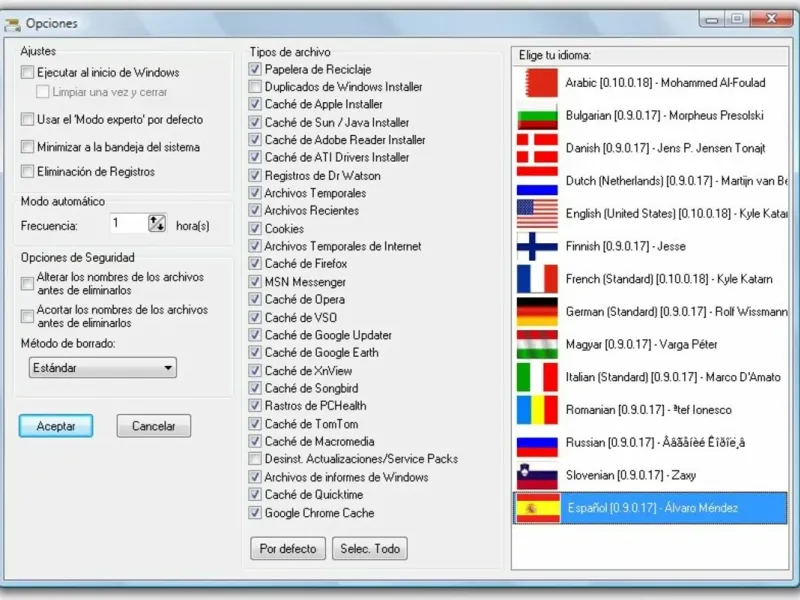
Task: Uncheck Registros de Dr Watson
Action: (255, 175)
